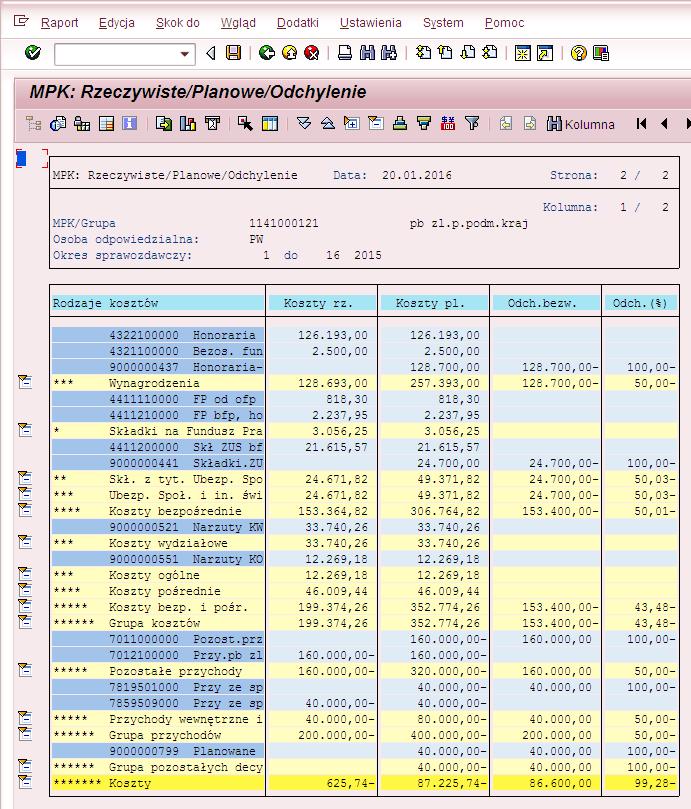This screenshot has height=809, width=691.
Task: Click the Odch.bezw. column header
Action: (545, 303)
